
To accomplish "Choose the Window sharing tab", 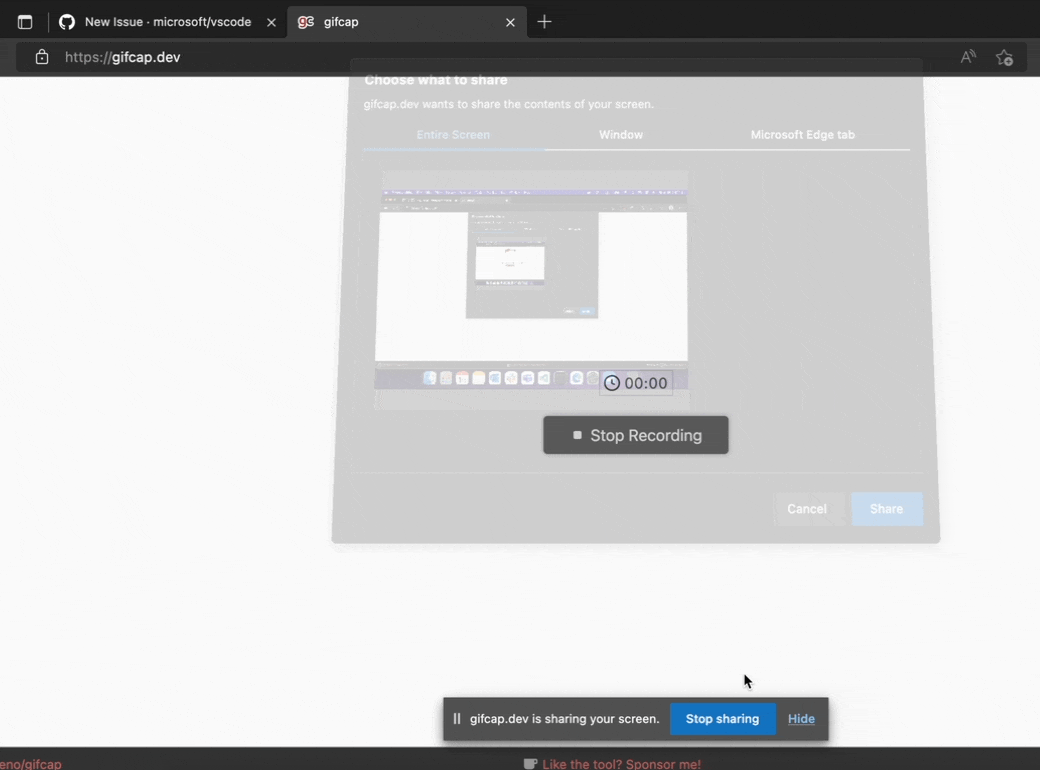I will pos(621,135).
